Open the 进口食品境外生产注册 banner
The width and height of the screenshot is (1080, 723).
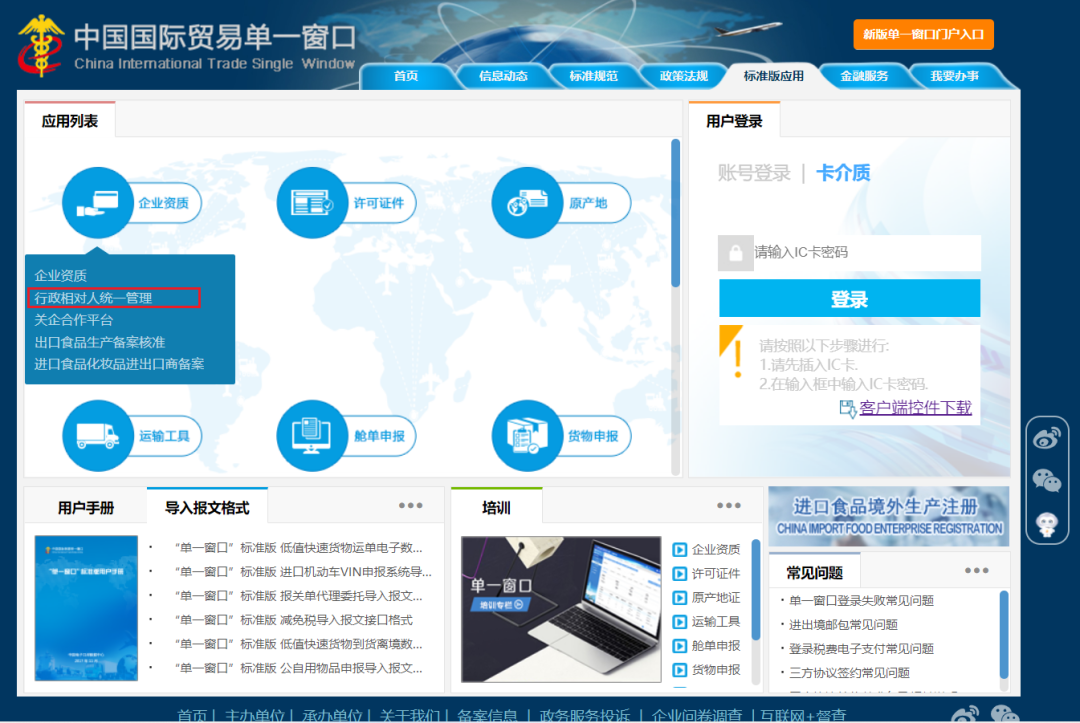coord(889,516)
